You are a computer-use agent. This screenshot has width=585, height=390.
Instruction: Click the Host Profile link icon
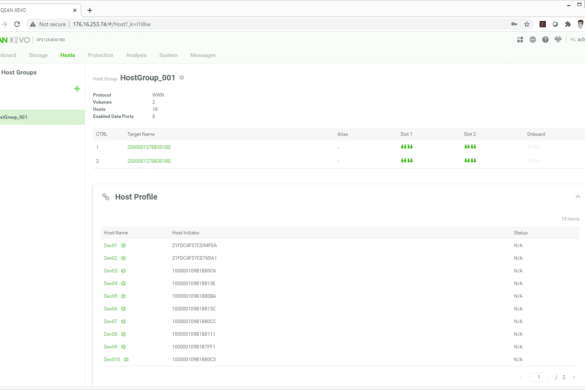coord(106,197)
